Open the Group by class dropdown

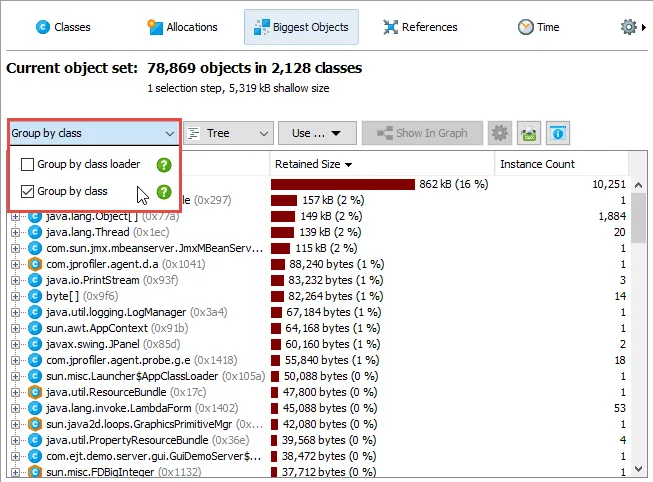click(x=93, y=133)
